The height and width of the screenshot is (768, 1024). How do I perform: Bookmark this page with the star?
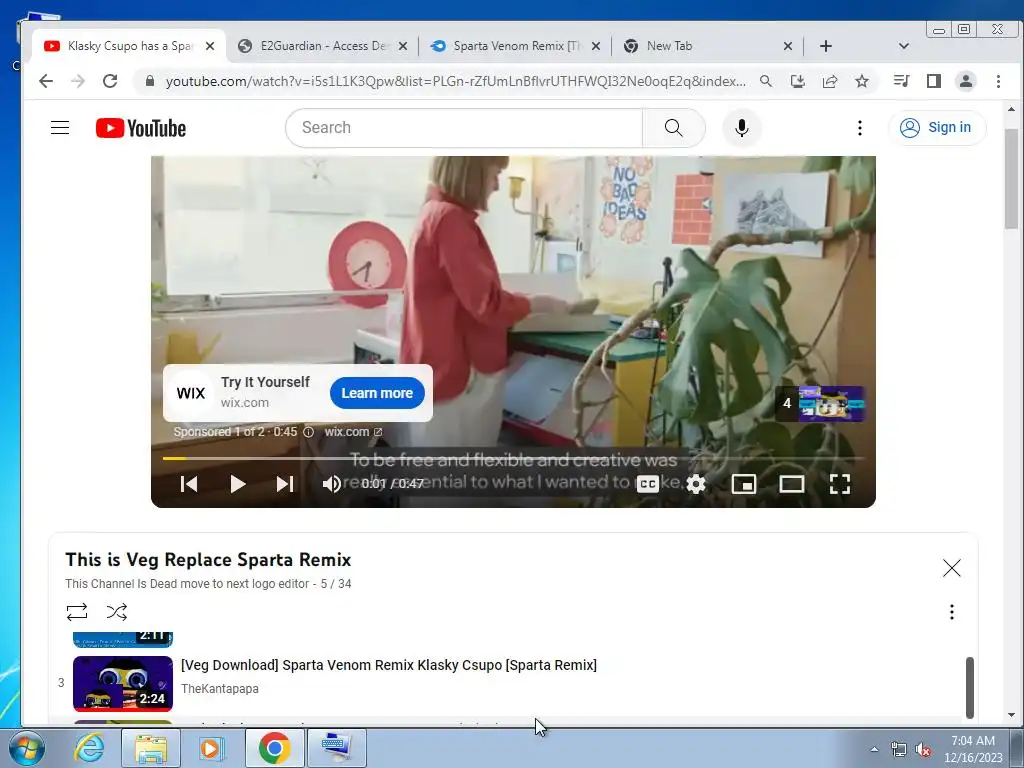click(x=862, y=81)
